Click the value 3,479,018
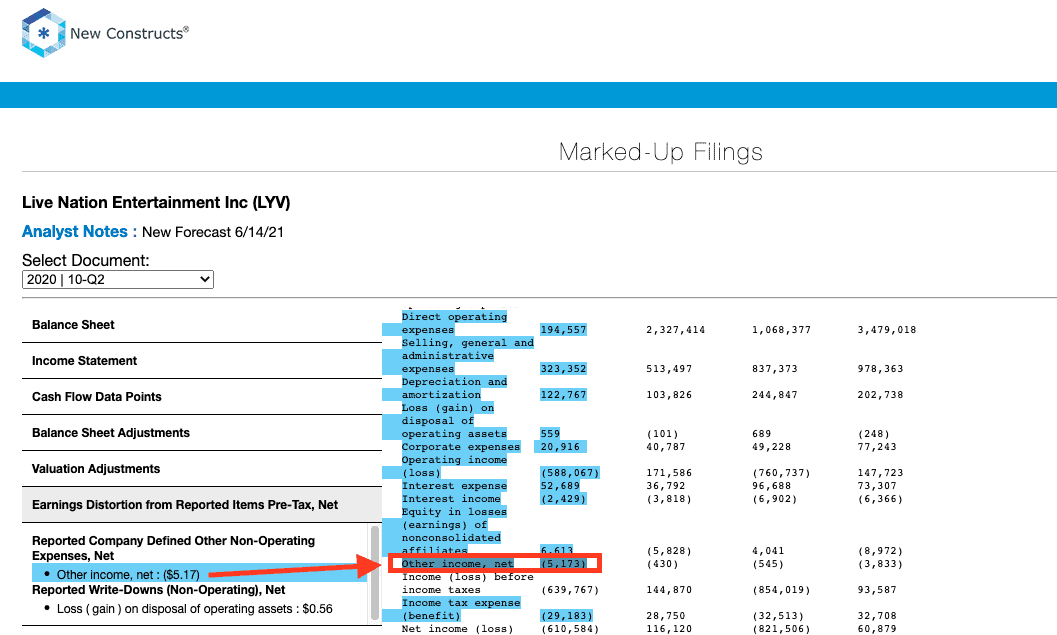Viewport: 1057px width, 635px height. (886, 330)
